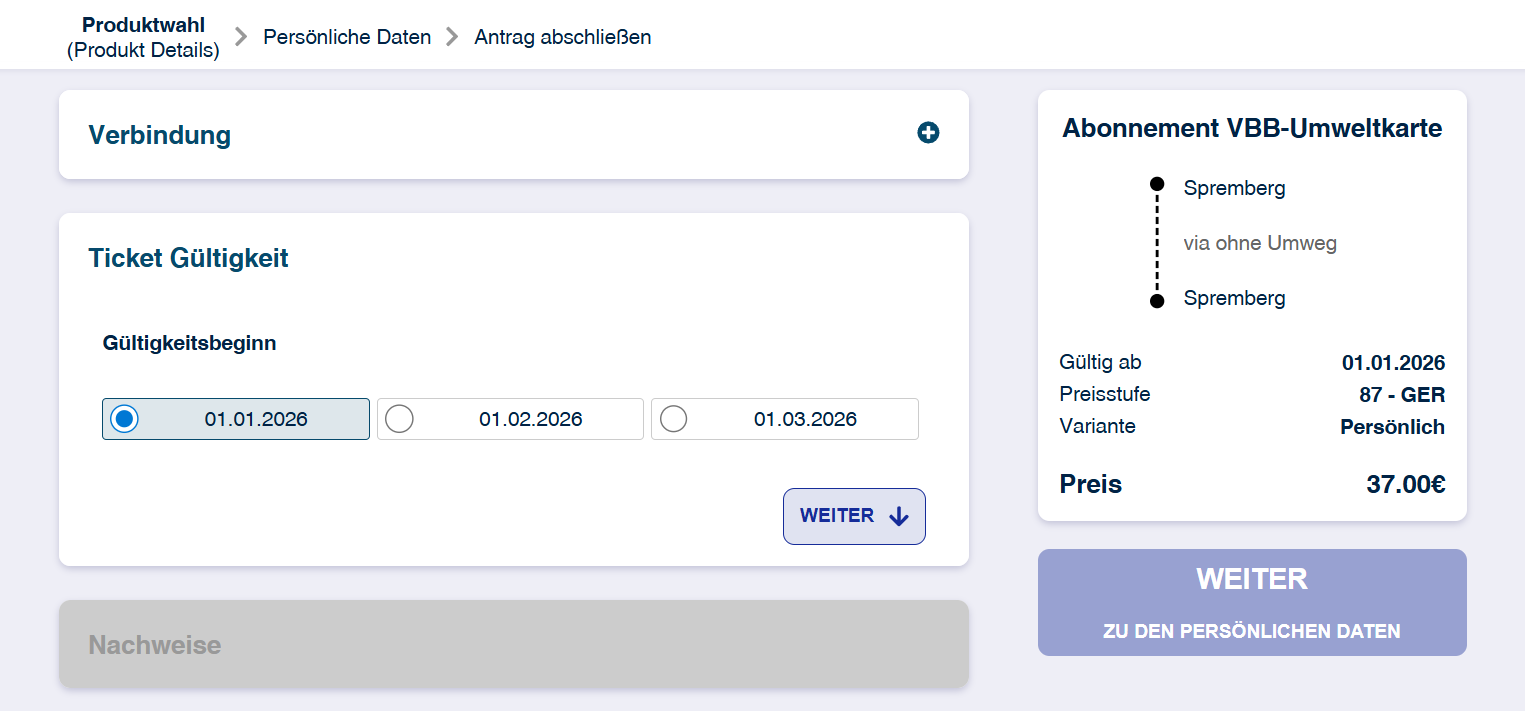Collapse the Ticket Gültigkeit section heading
The width and height of the screenshot is (1525, 711).
(x=188, y=258)
